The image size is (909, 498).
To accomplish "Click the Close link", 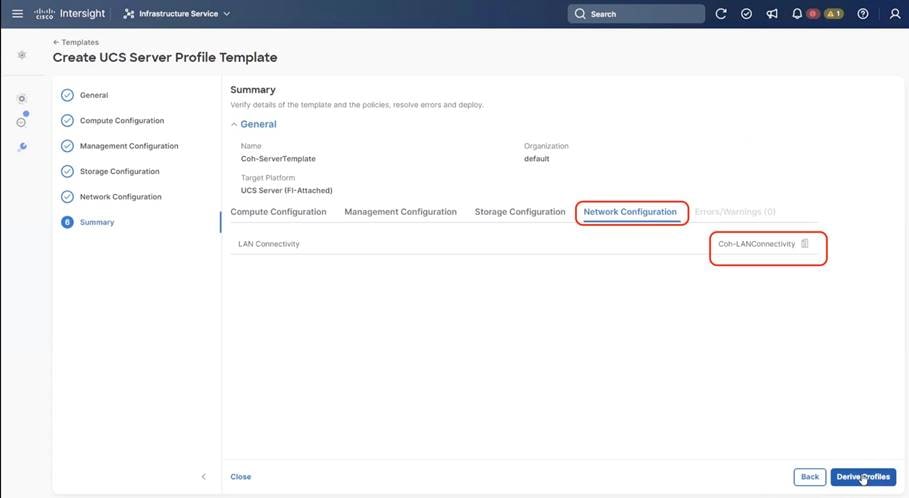I will (241, 477).
